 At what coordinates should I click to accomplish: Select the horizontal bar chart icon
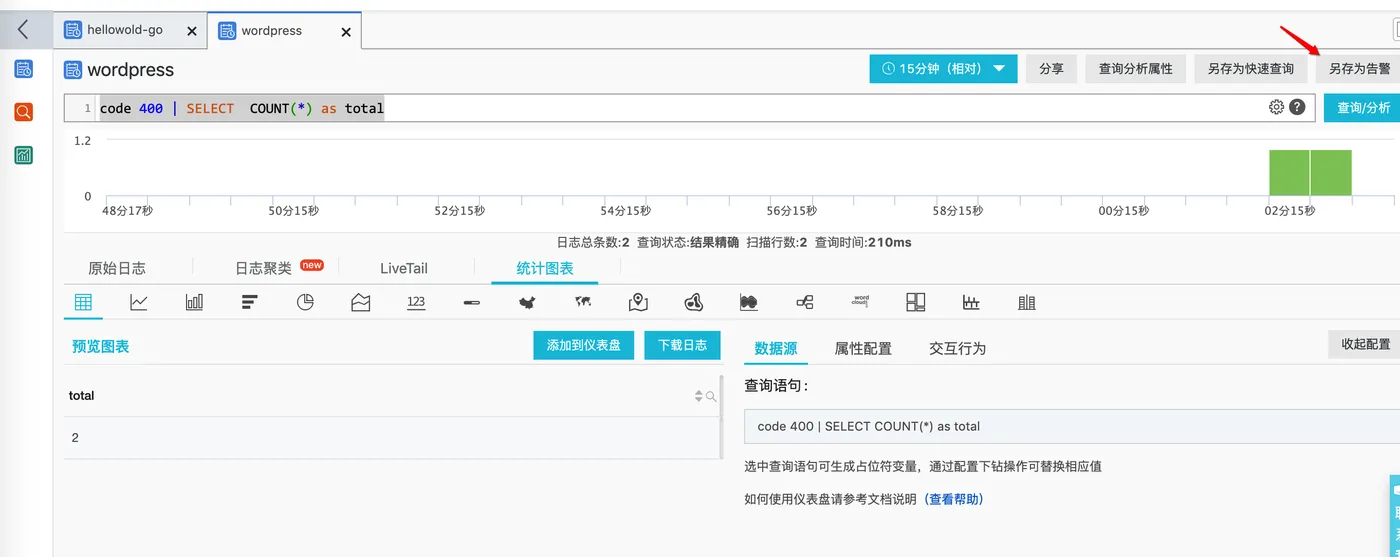click(250, 302)
